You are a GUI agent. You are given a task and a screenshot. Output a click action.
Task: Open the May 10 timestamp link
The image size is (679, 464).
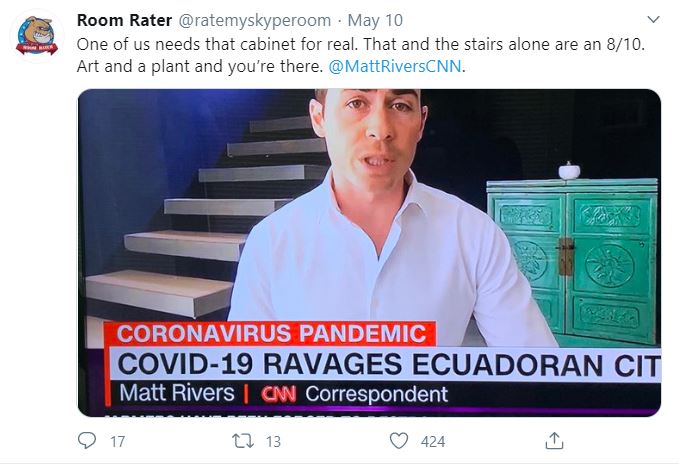375,20
